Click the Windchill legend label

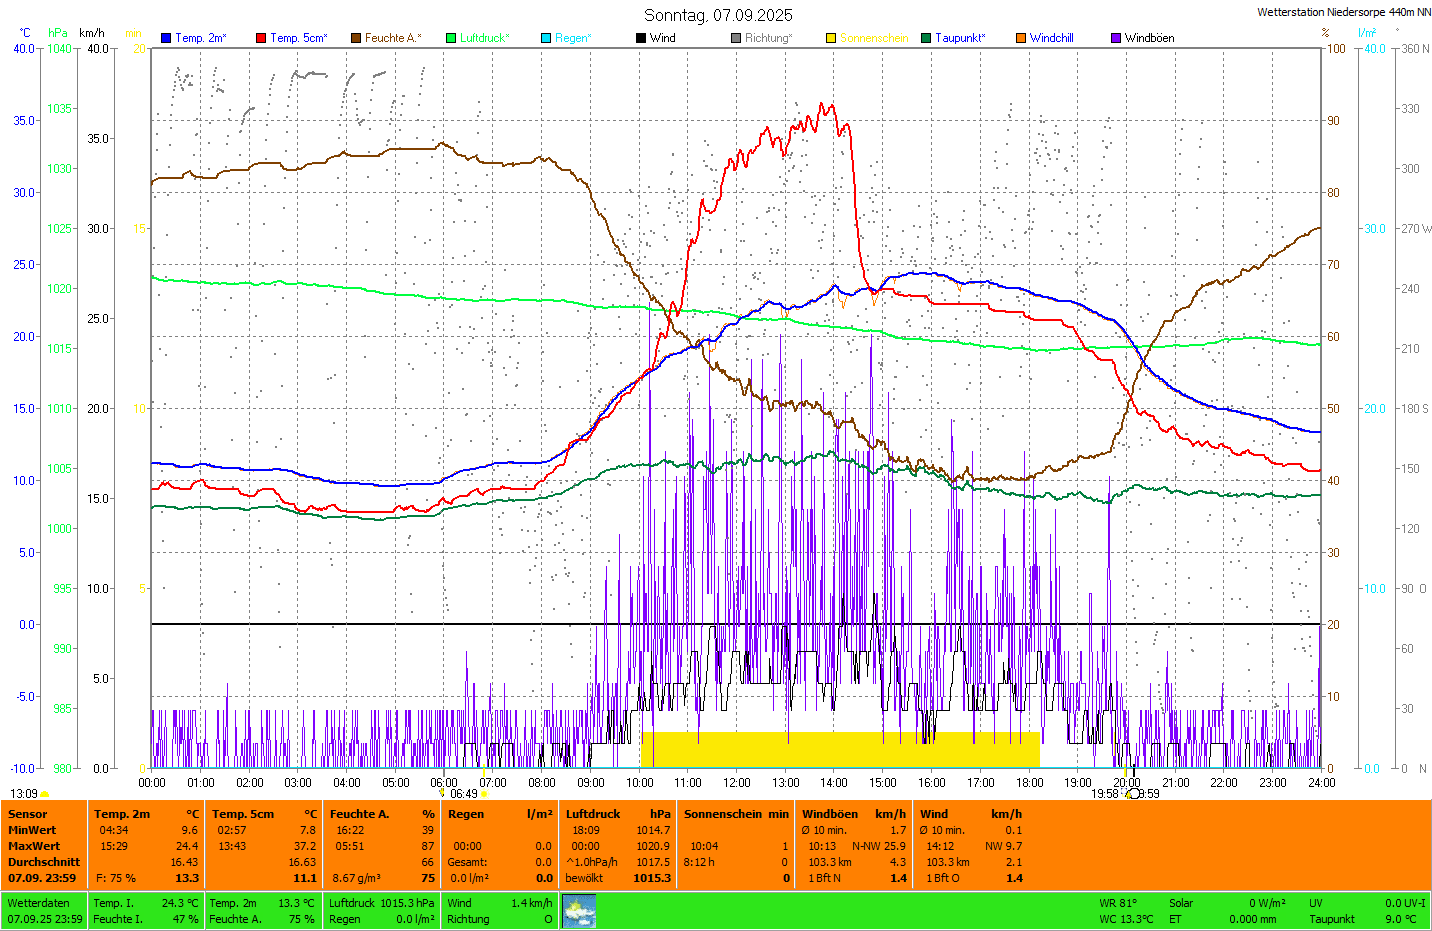coord(1052,38)
